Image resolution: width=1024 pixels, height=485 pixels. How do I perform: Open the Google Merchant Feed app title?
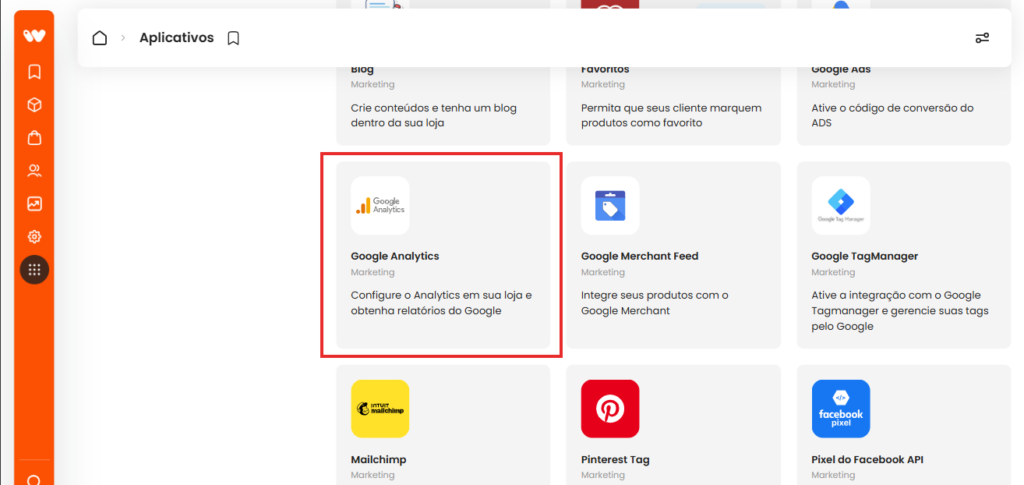point(640,256)
